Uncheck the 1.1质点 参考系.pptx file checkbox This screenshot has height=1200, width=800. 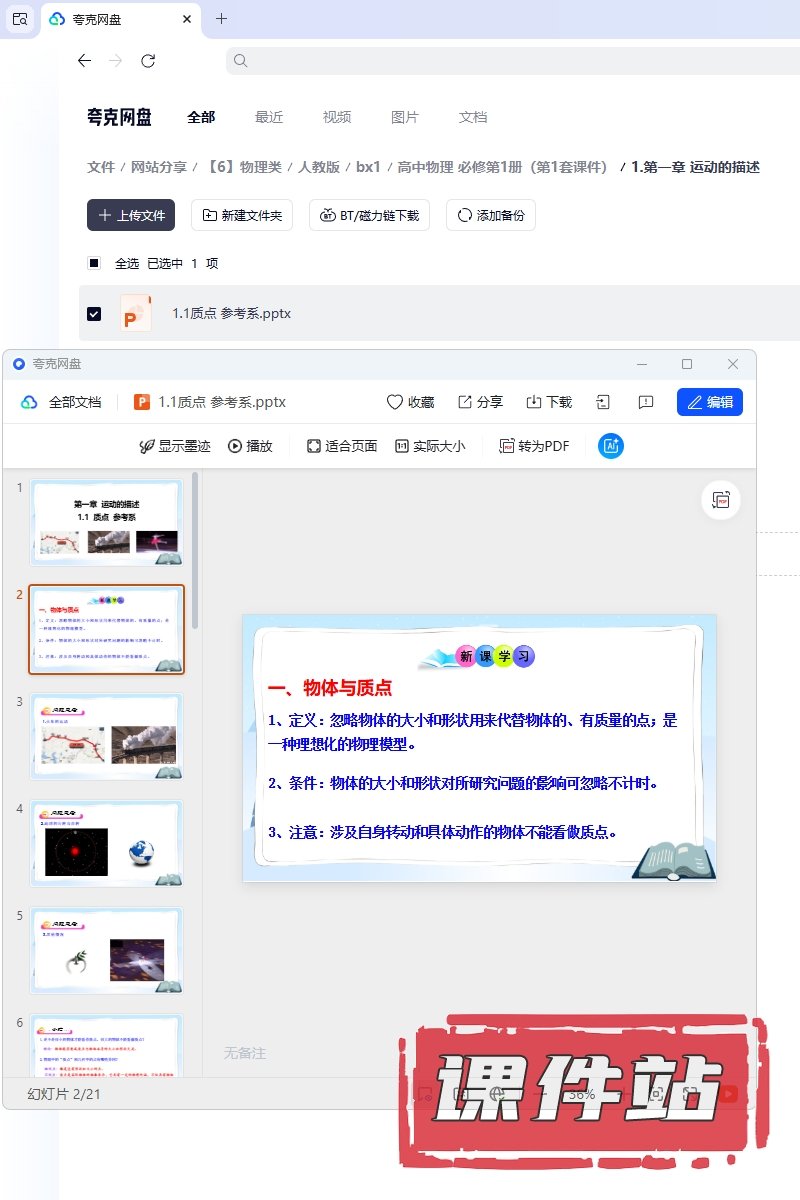coord(94,313)
